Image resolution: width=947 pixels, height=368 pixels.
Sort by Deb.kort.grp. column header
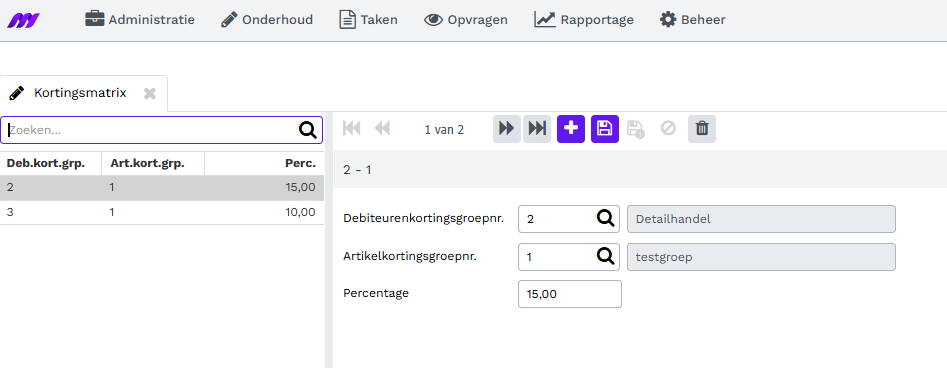45,163
